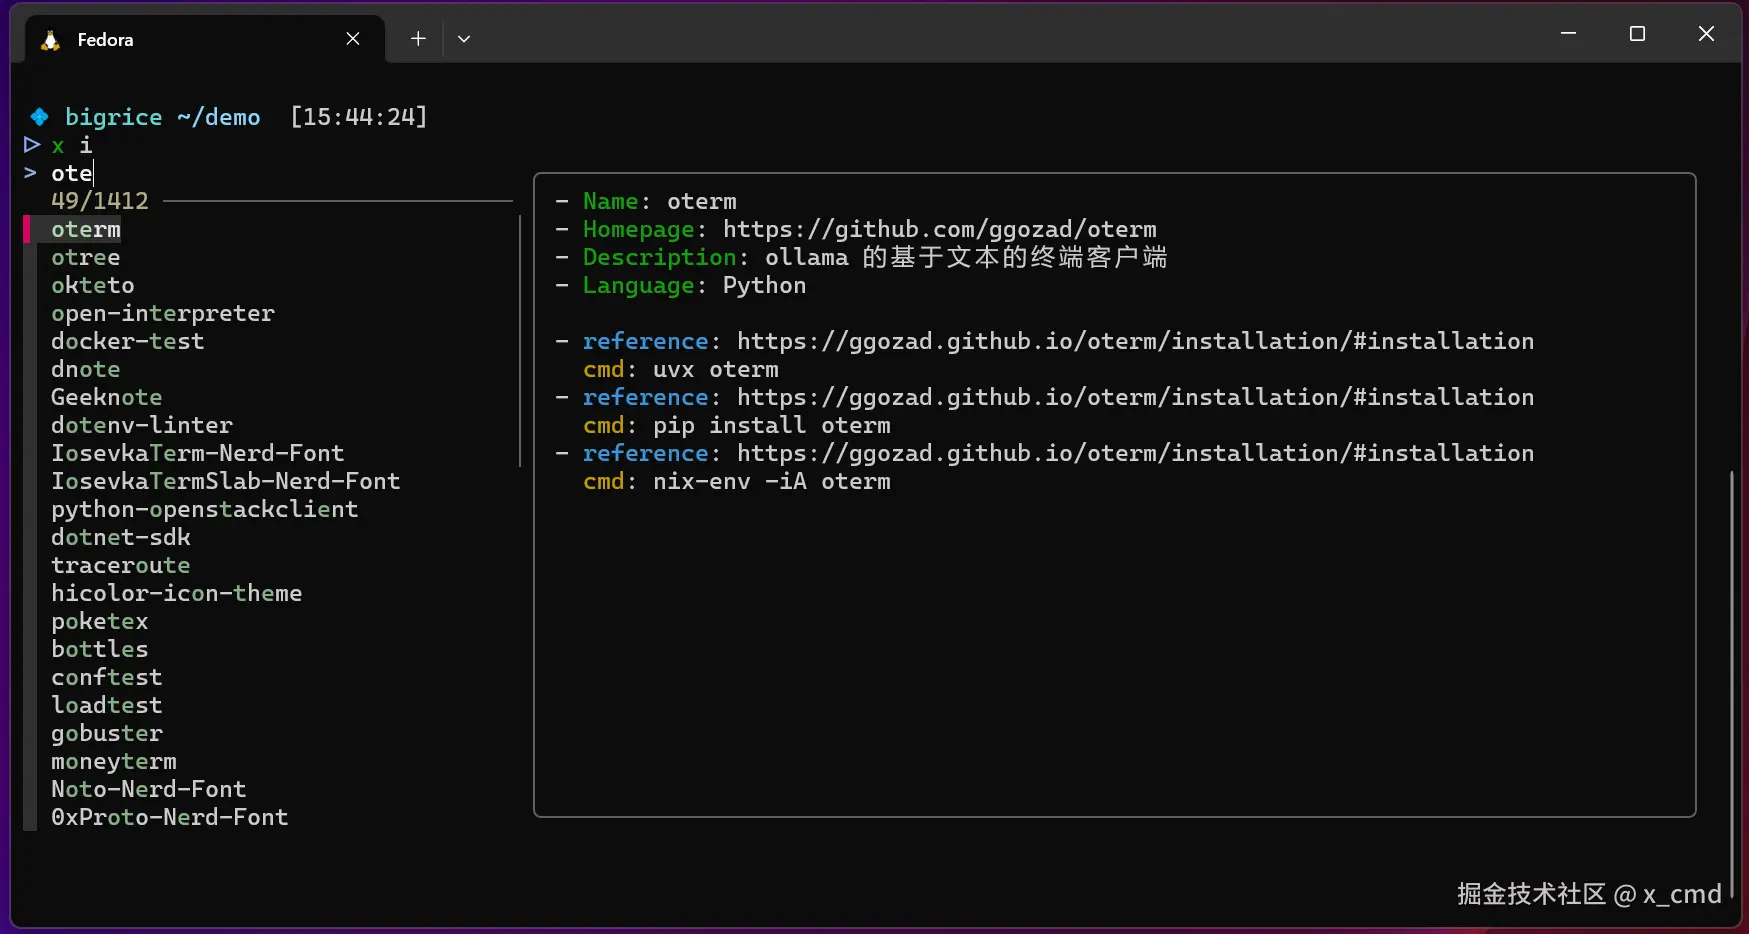This screenshot has height=934, width=1749.
Task: Click the 'uvx oterm' command text
Action: 716,369
